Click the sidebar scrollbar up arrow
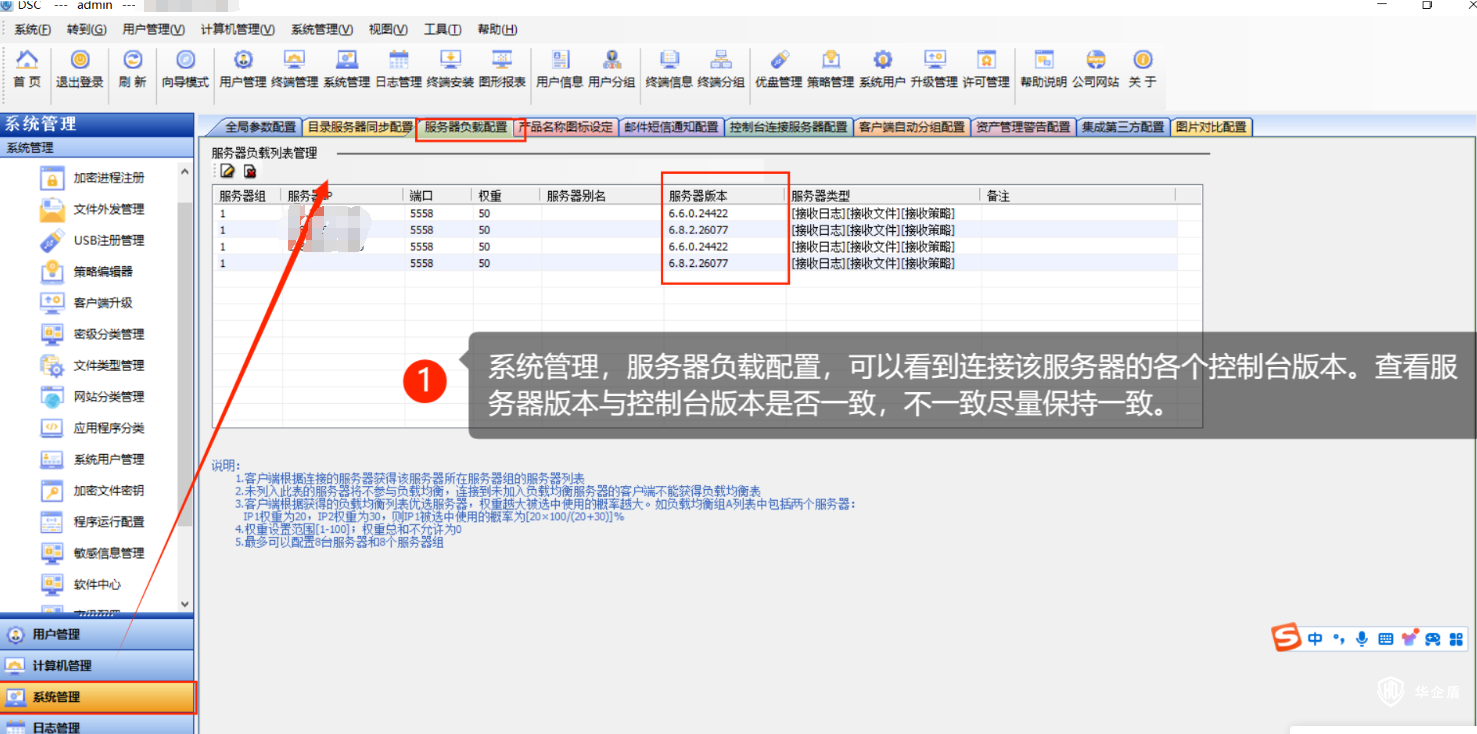 184,172
